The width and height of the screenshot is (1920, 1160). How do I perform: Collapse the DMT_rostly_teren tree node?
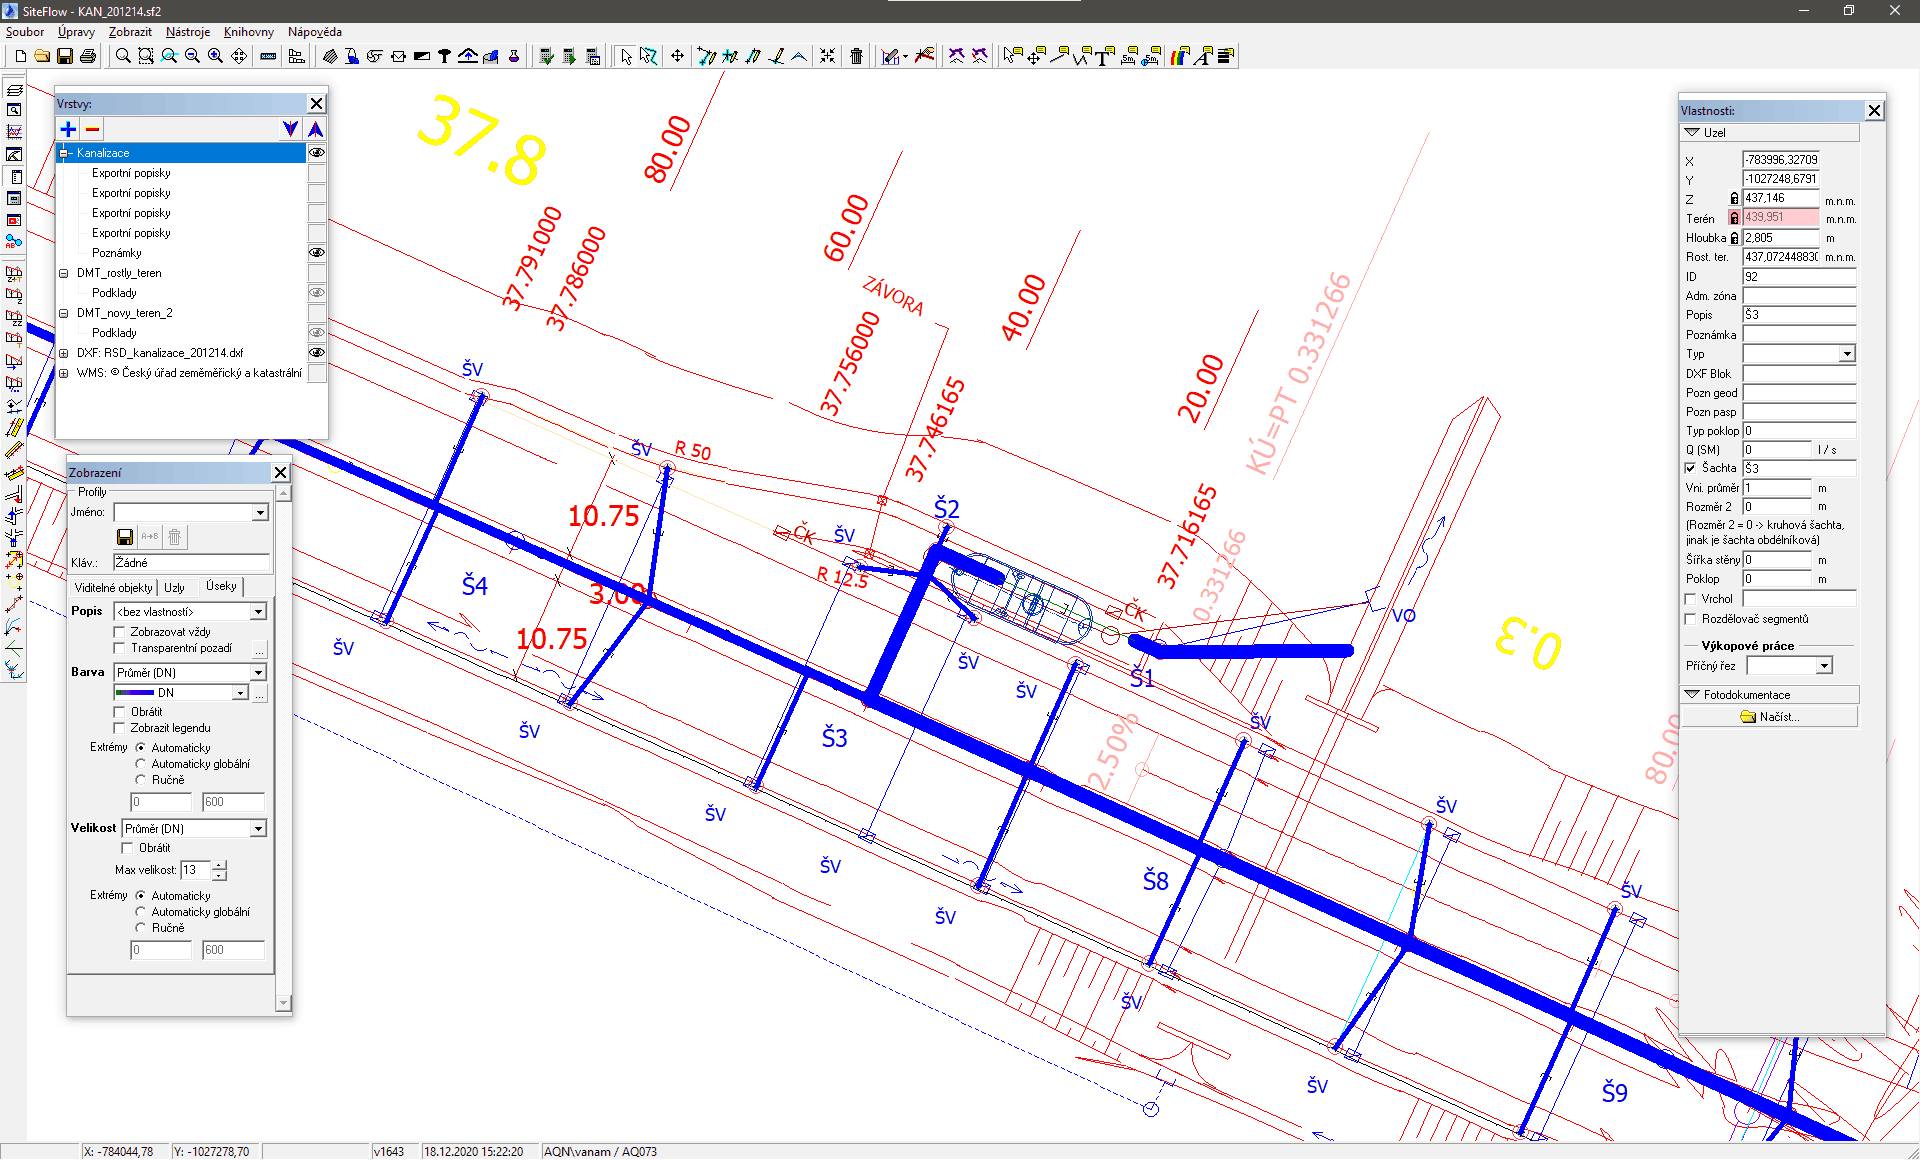pos(64,273)
